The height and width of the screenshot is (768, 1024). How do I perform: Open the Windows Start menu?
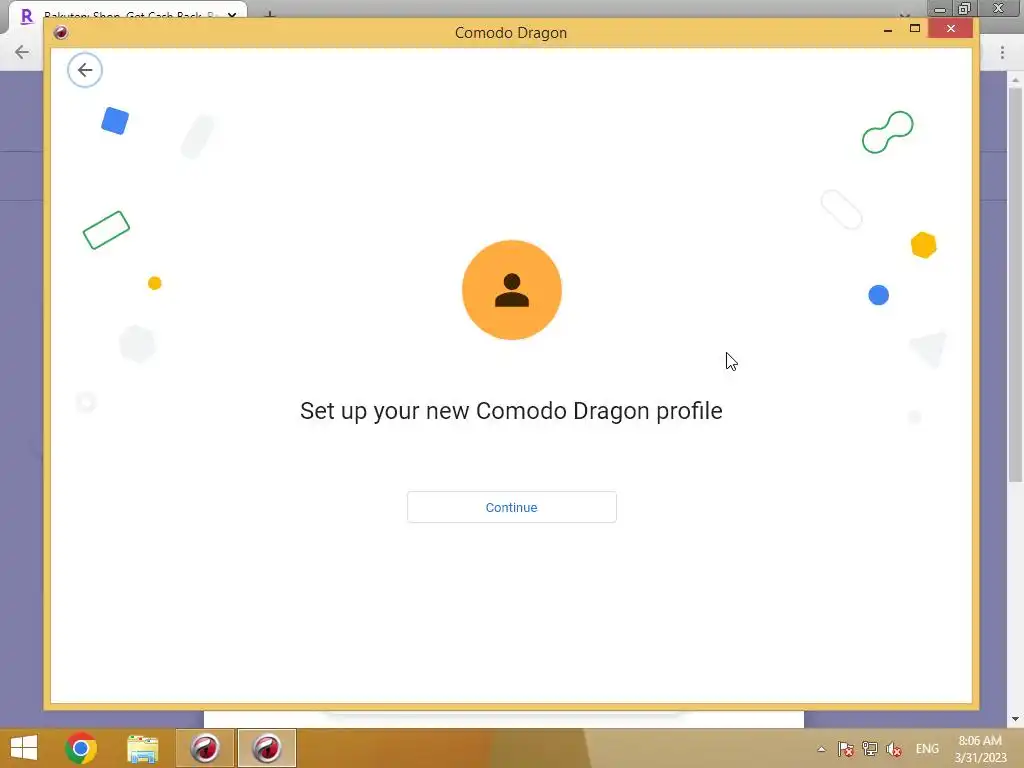click(24, 748)
